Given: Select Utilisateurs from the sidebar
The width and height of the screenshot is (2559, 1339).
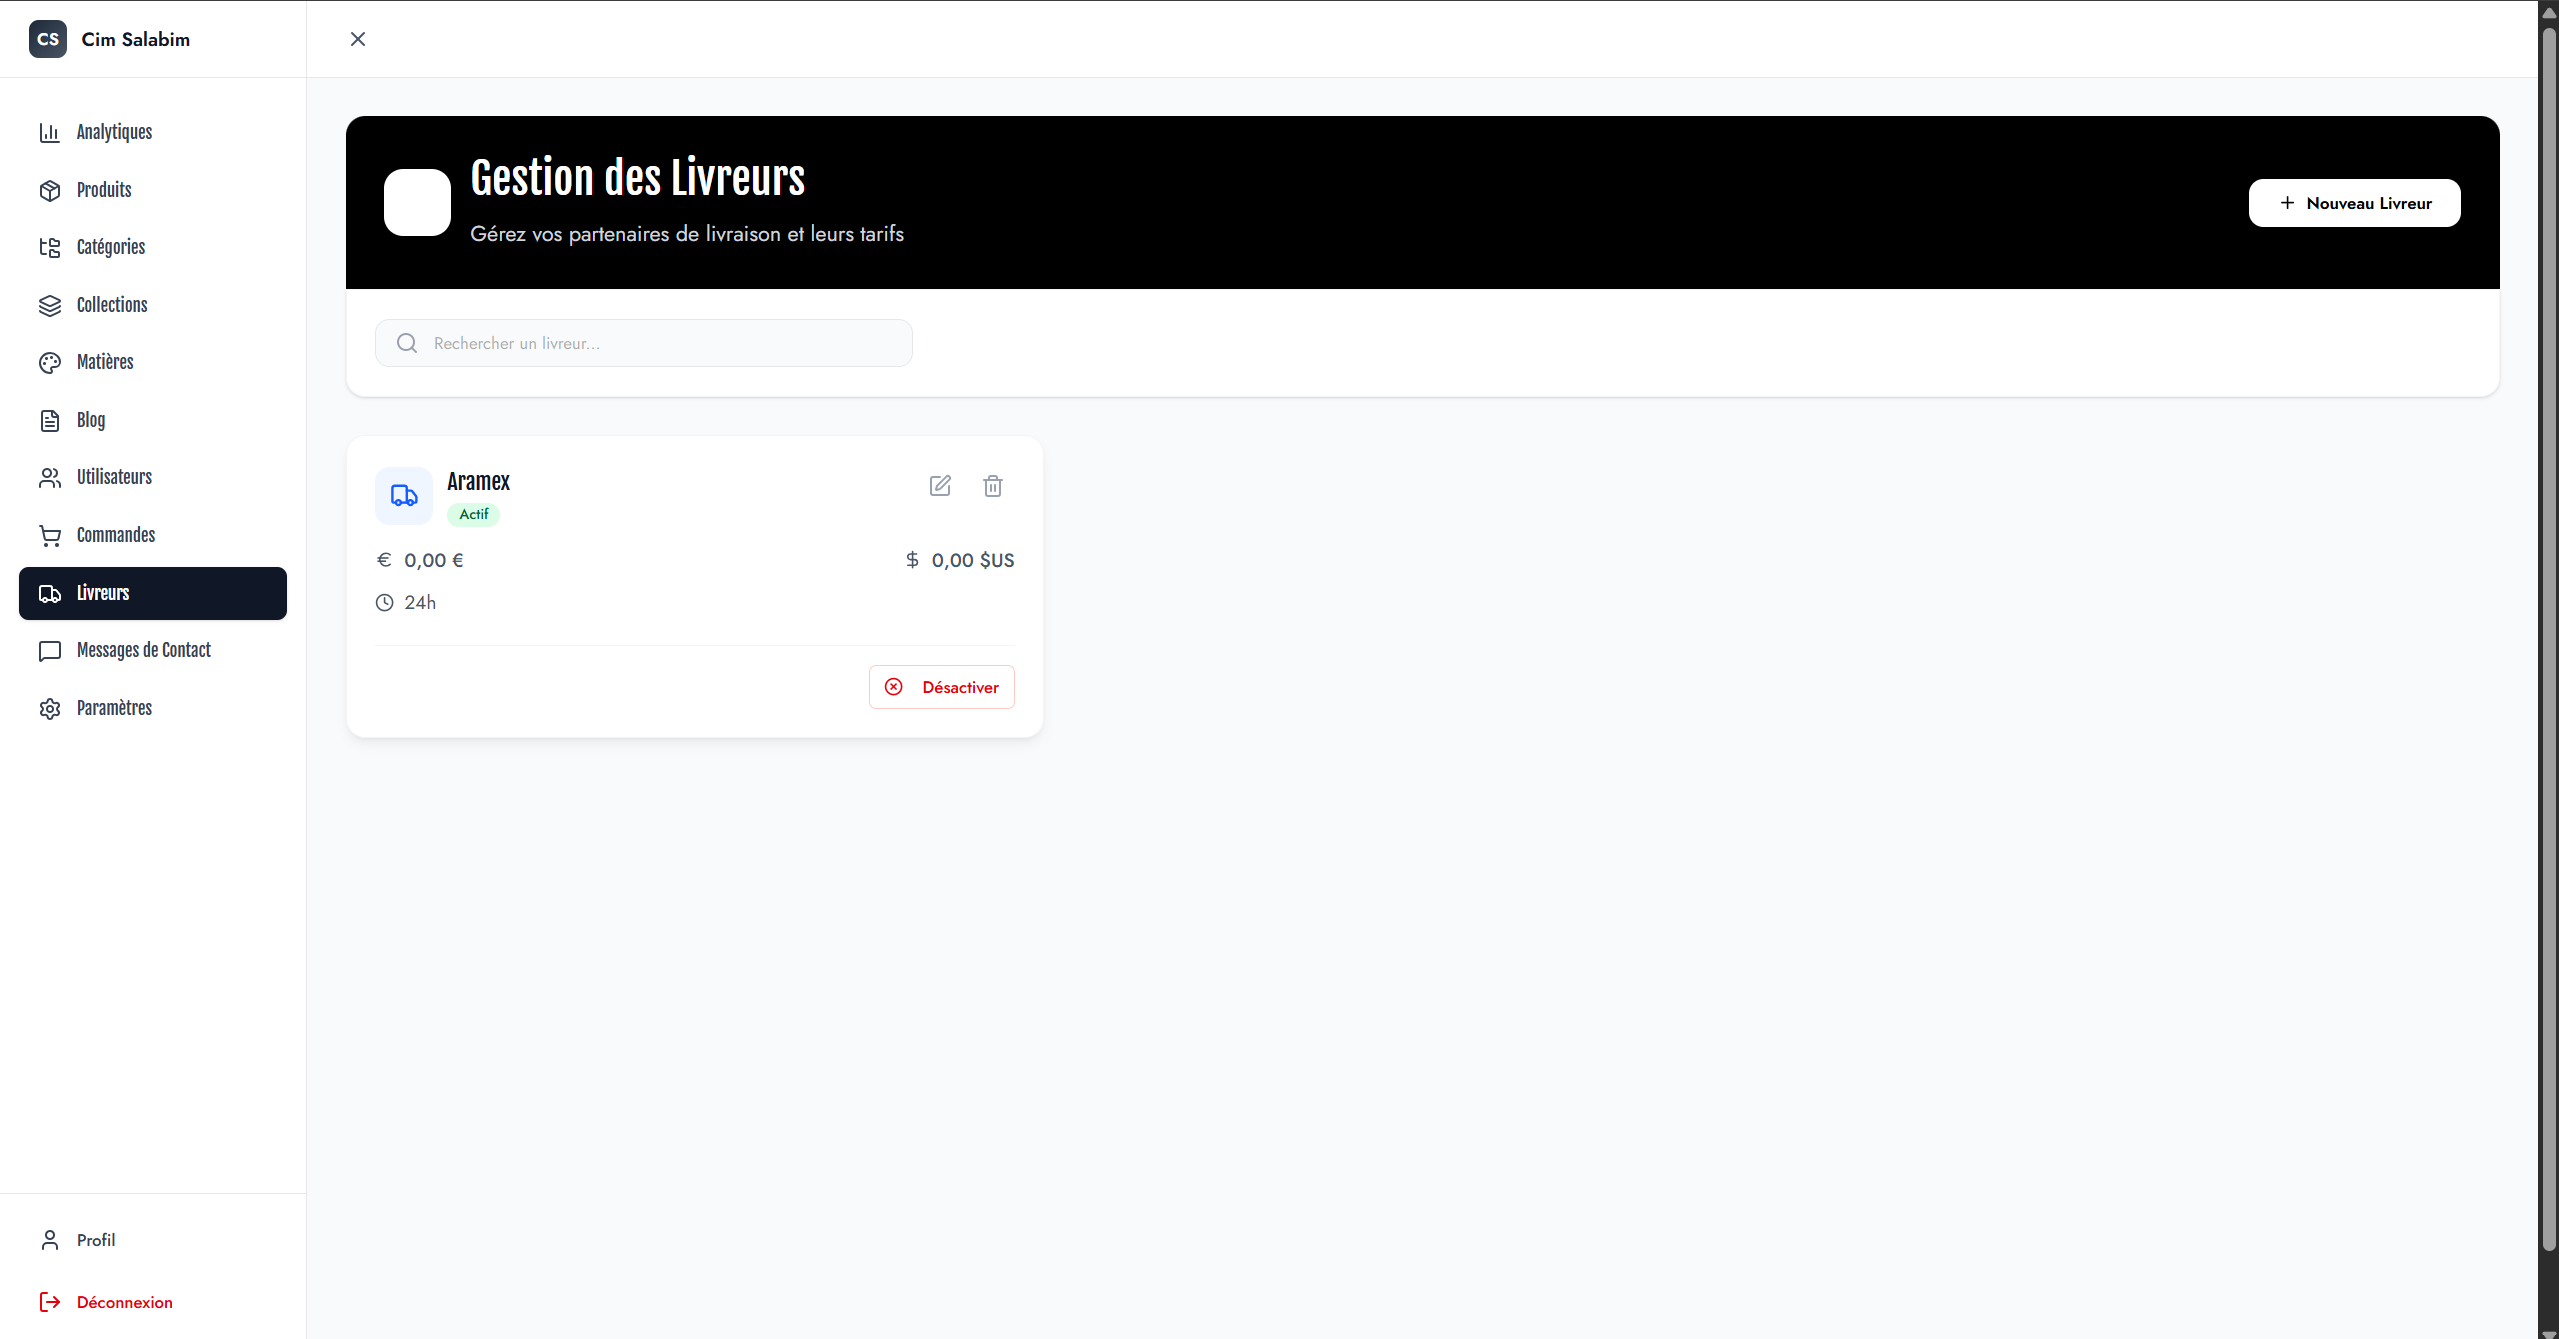Looking at the screenshot, I should (114, 477).
